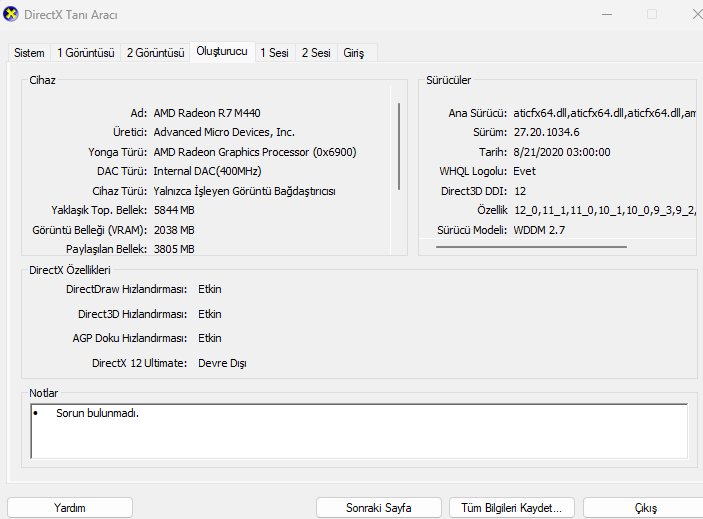Viewport: 703px width, 519px height.
Task: Click the Üretici label
Action: [130, 132]
